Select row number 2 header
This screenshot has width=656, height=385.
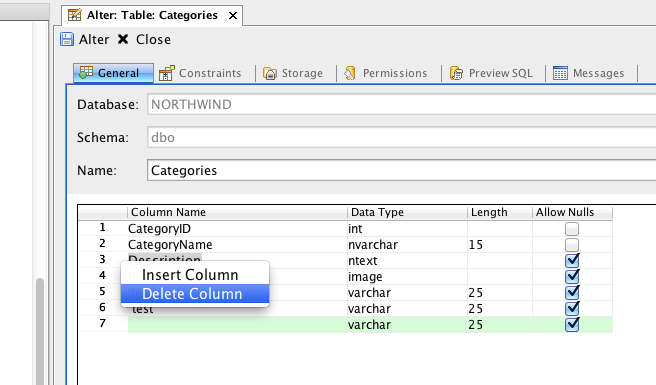102,244
